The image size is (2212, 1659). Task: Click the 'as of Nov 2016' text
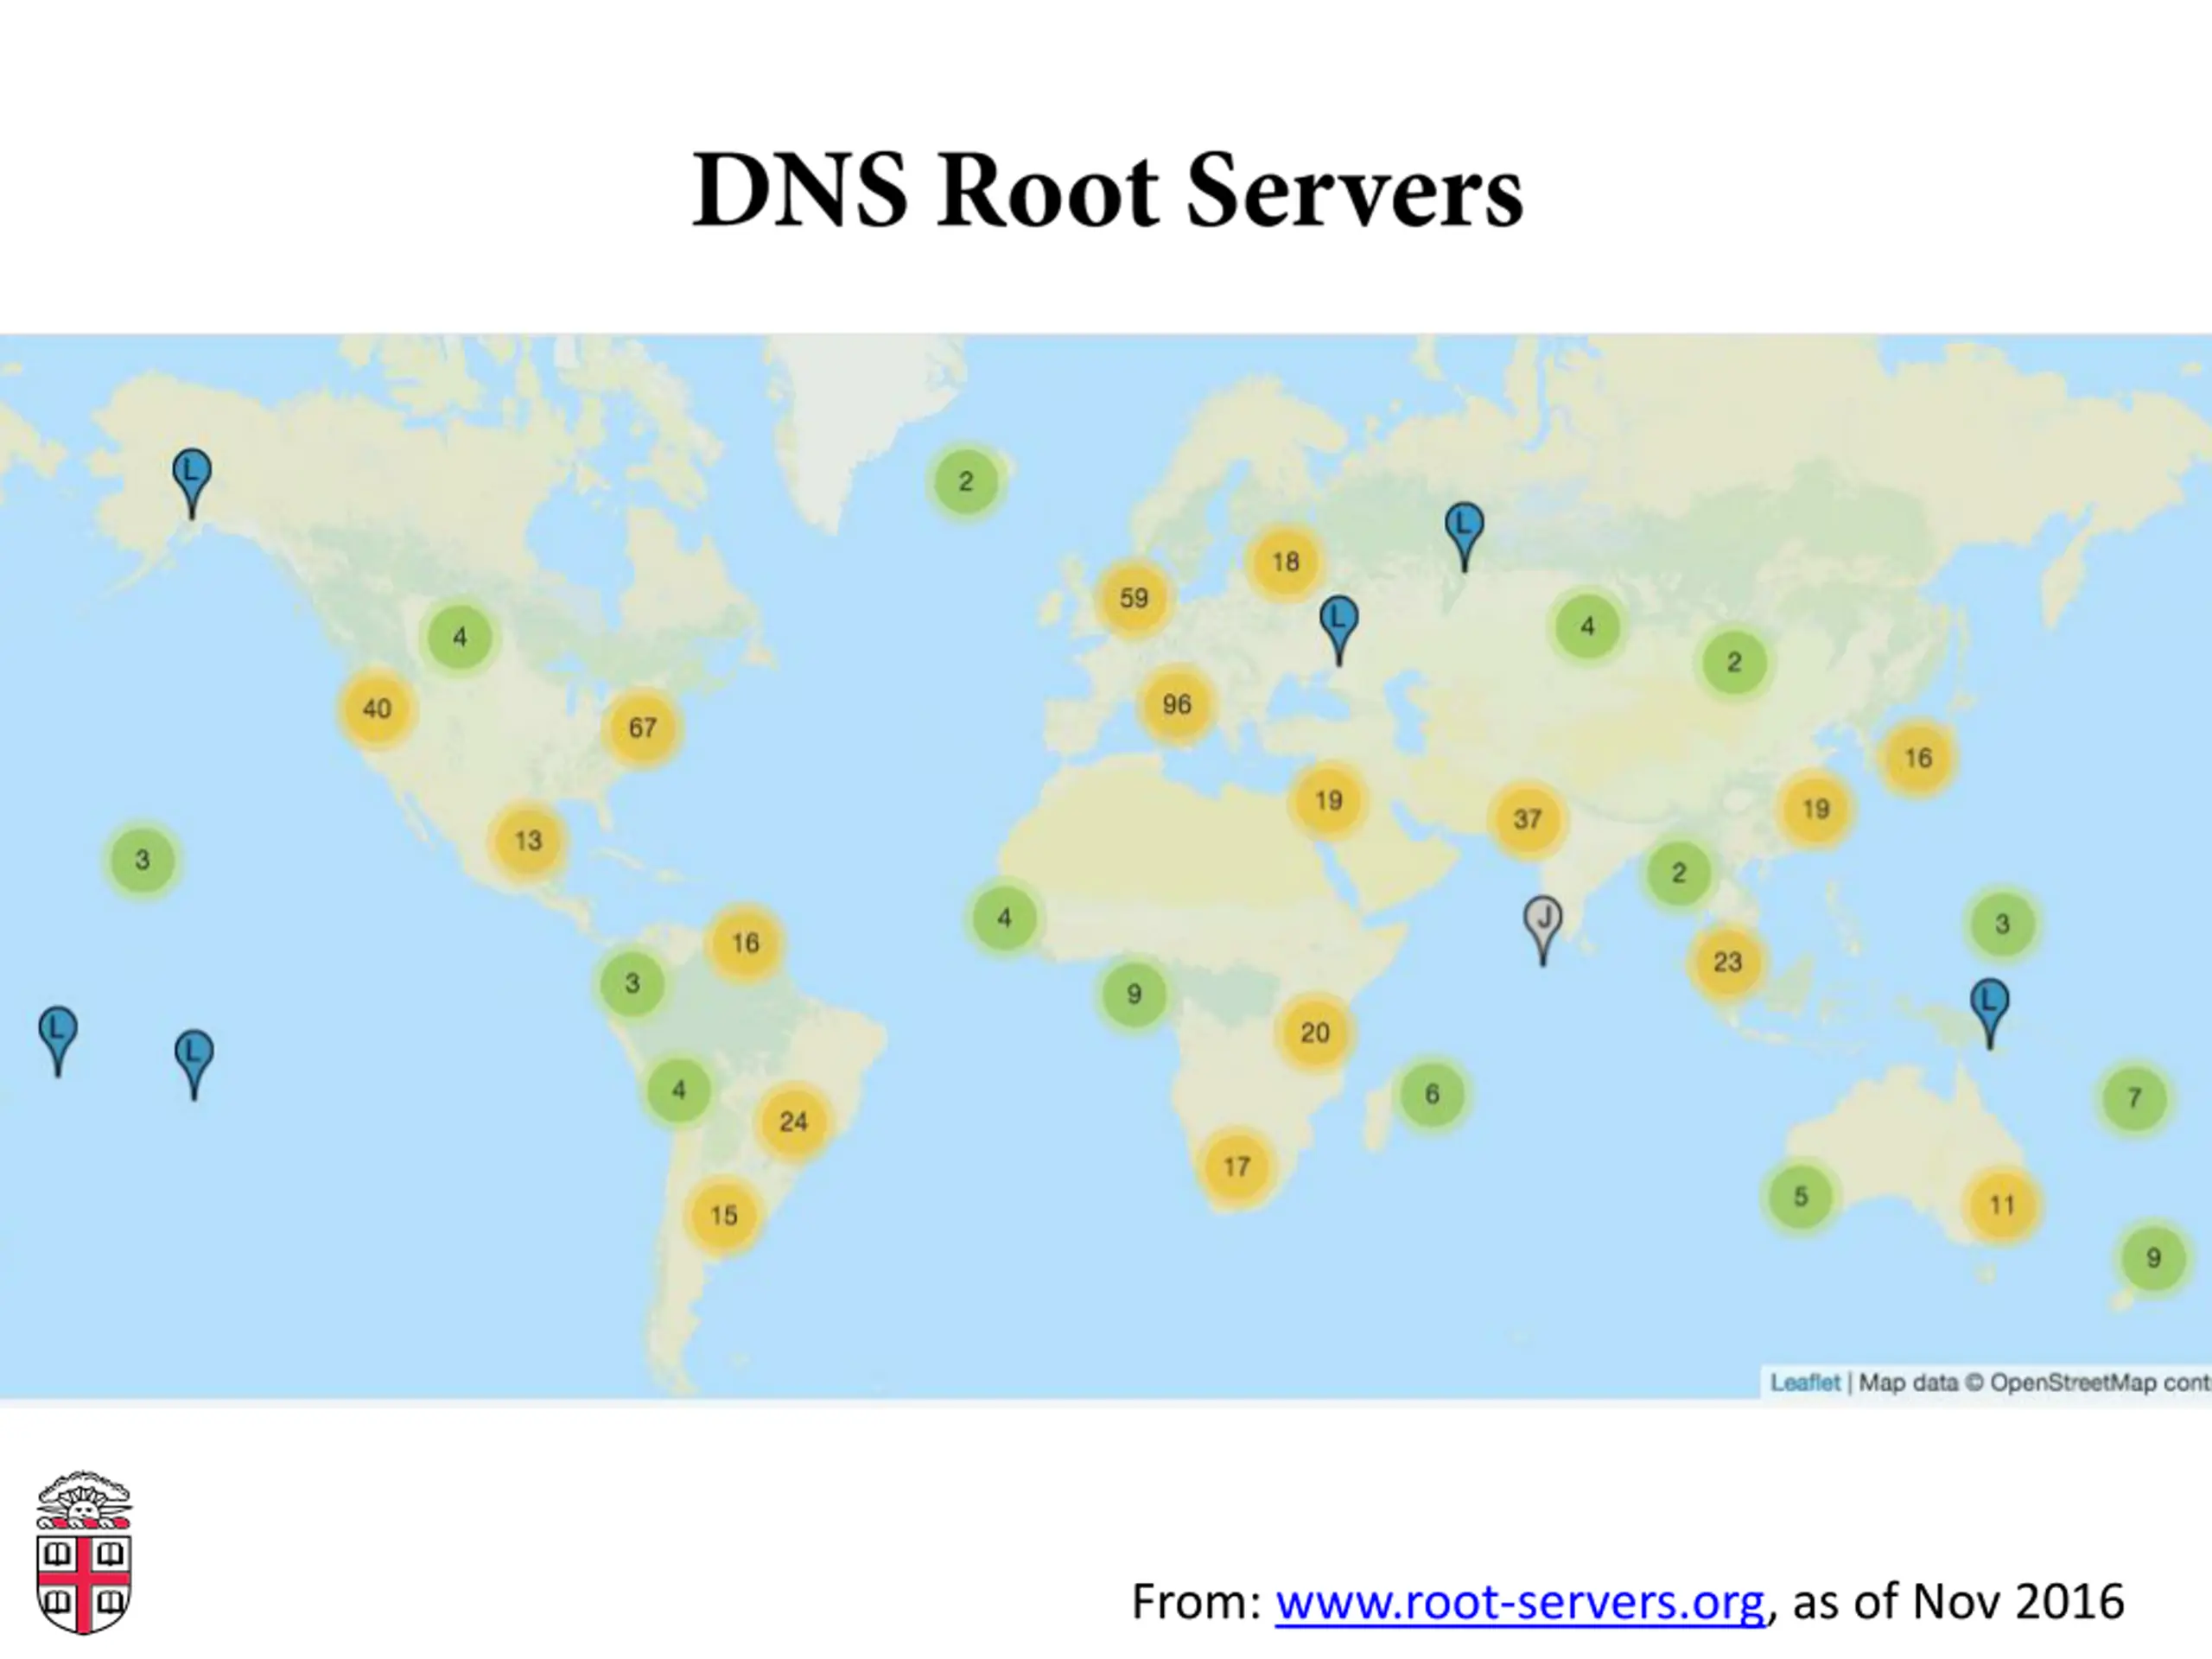pos(1958,1603)
